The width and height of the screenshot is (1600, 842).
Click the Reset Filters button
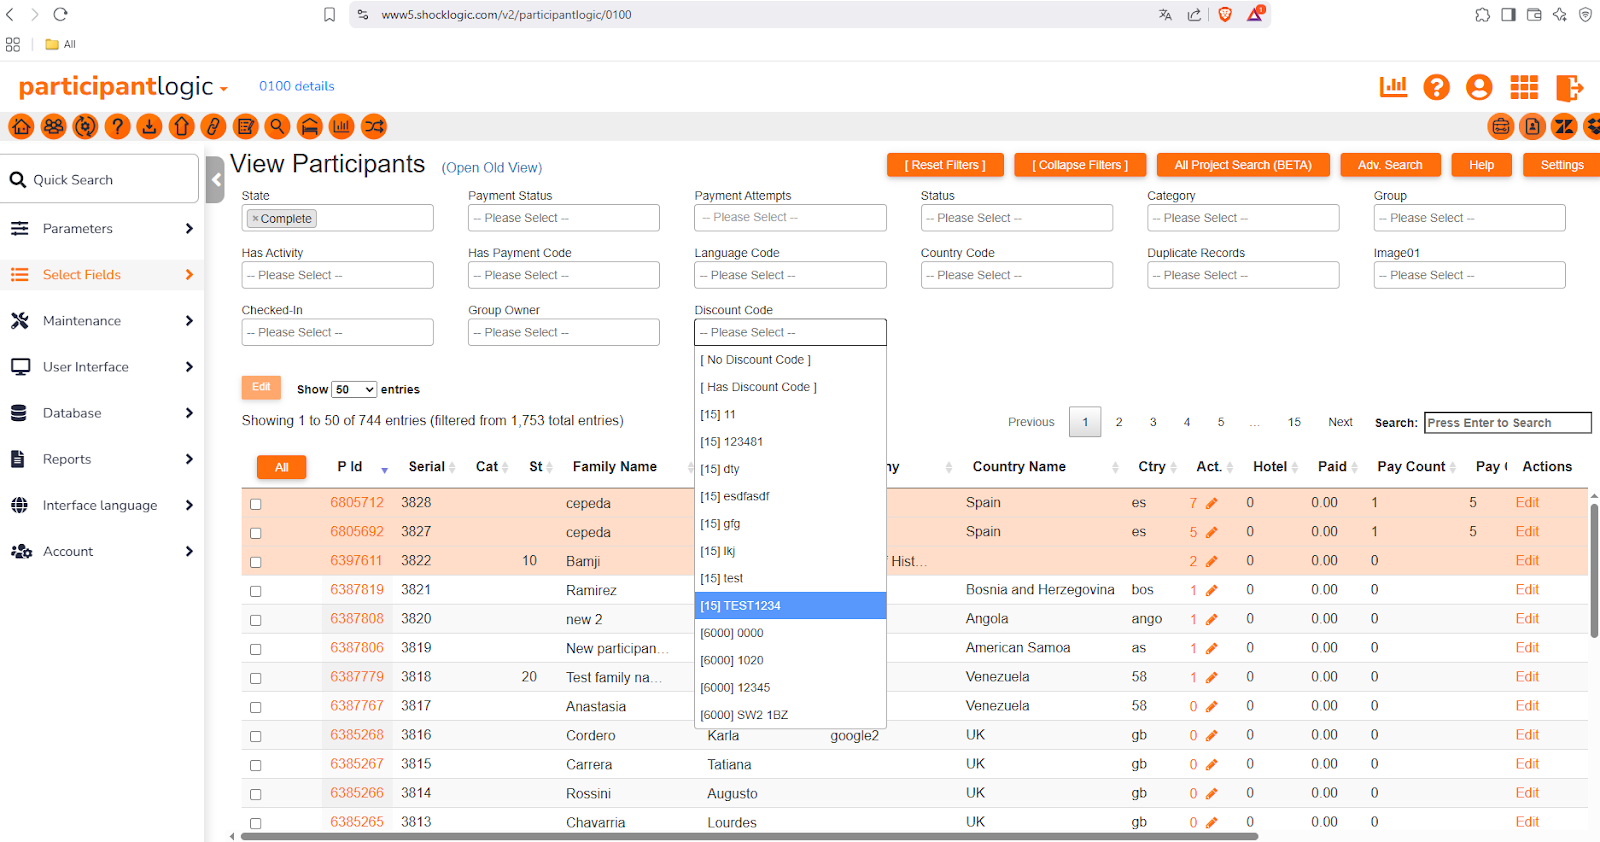[x=945, y=165]
